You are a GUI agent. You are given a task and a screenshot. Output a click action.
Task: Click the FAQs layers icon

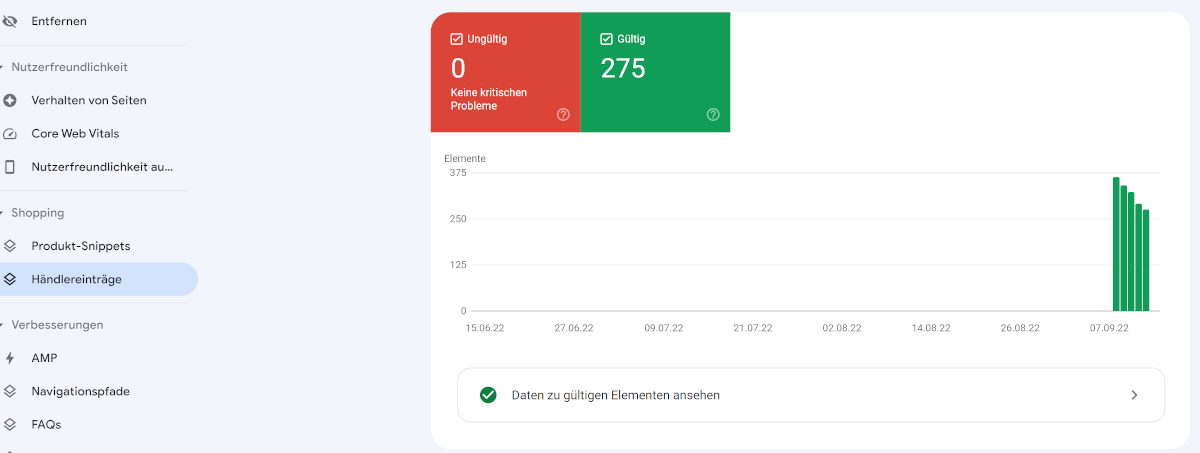point(10,424)
